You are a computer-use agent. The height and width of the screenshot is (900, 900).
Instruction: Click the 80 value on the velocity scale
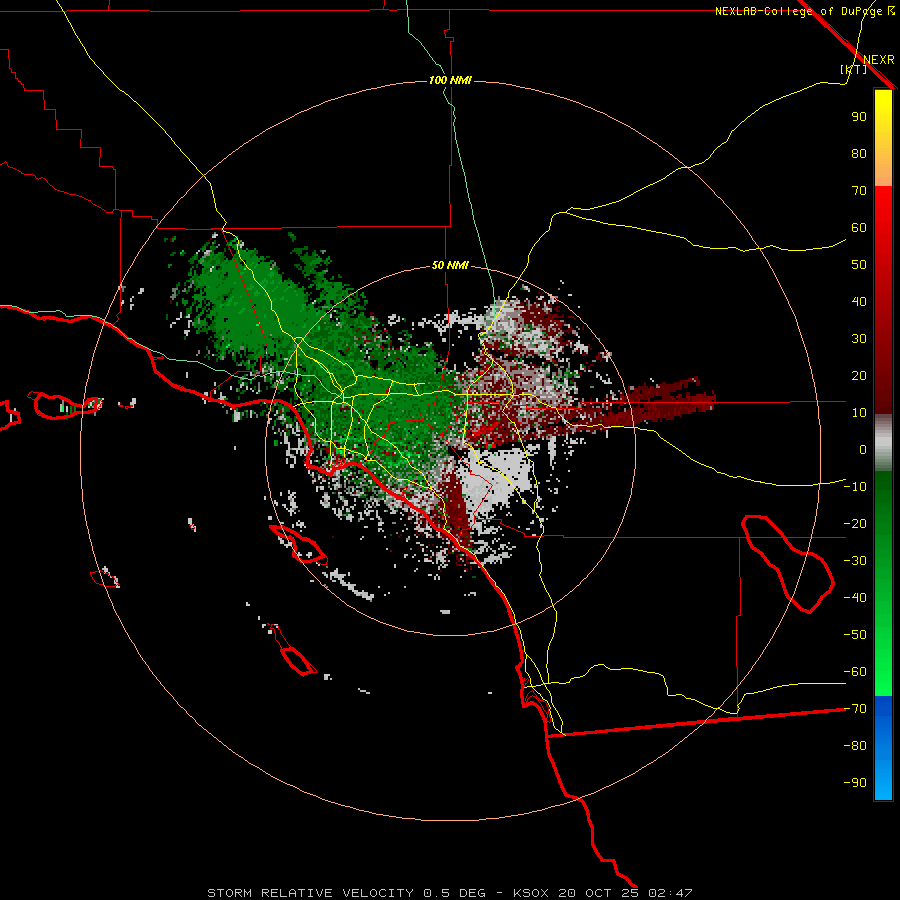click(859, 154)
